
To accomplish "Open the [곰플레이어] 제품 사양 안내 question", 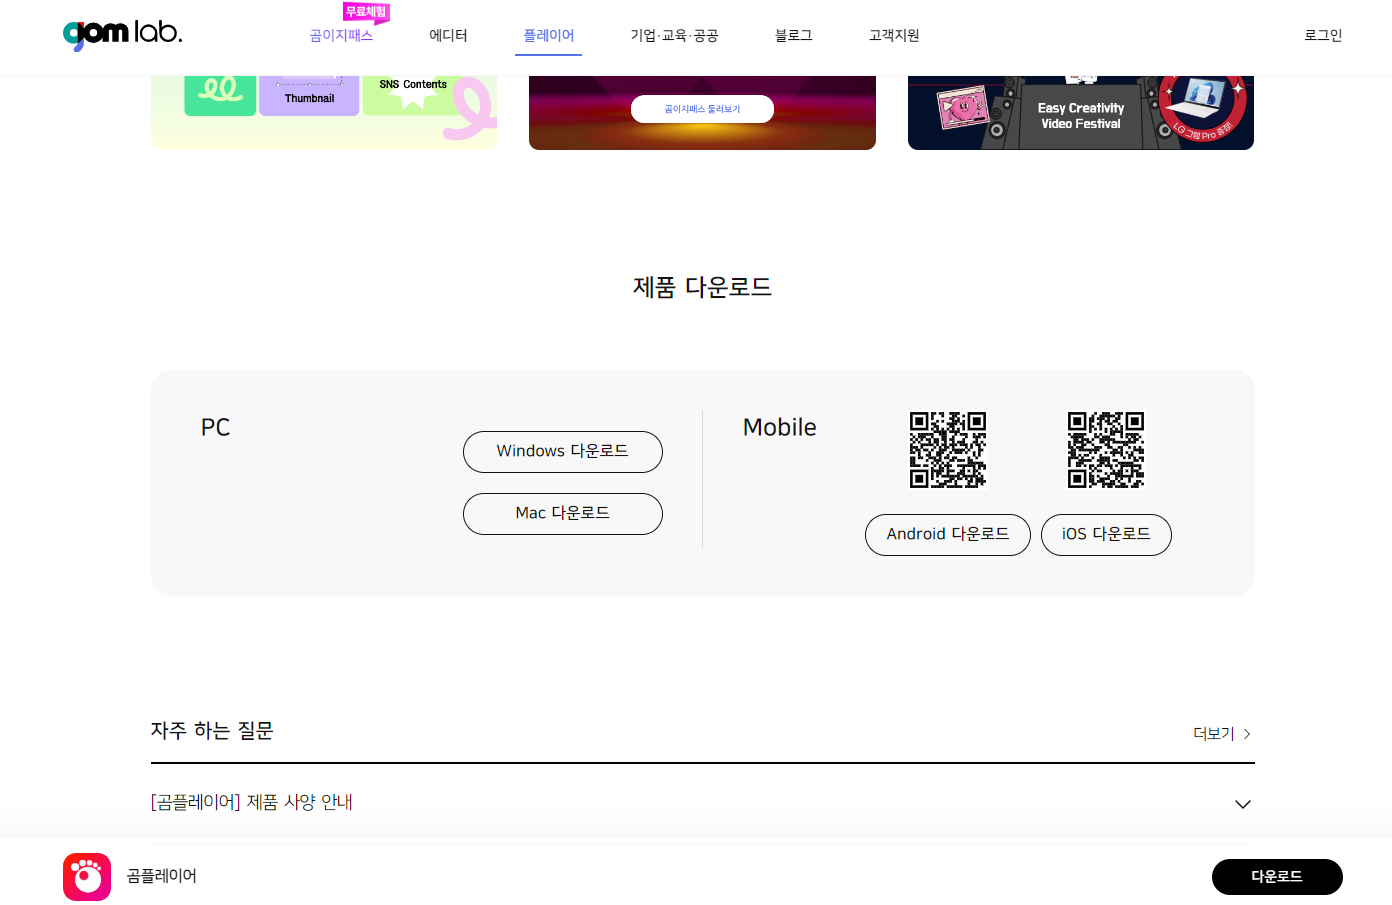I will (x=702, y=803).
